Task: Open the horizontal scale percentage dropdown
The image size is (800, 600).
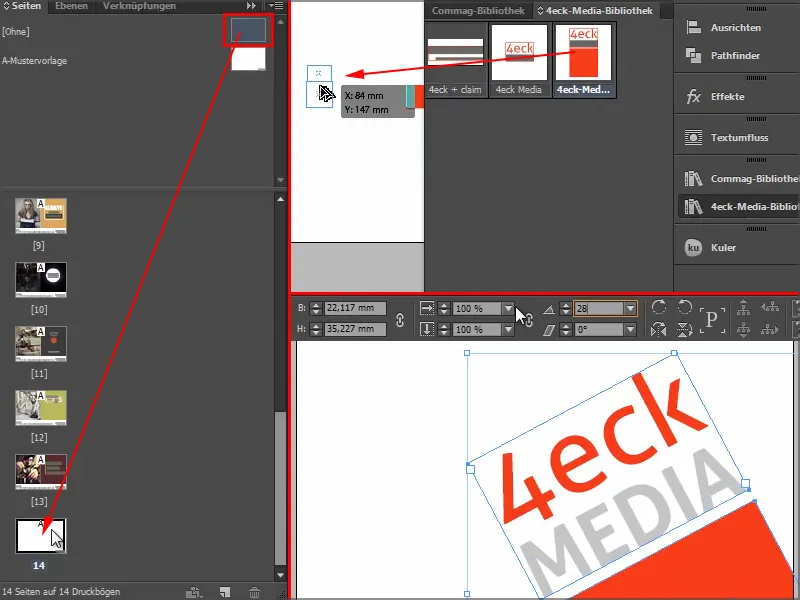Action: point(508,309)
